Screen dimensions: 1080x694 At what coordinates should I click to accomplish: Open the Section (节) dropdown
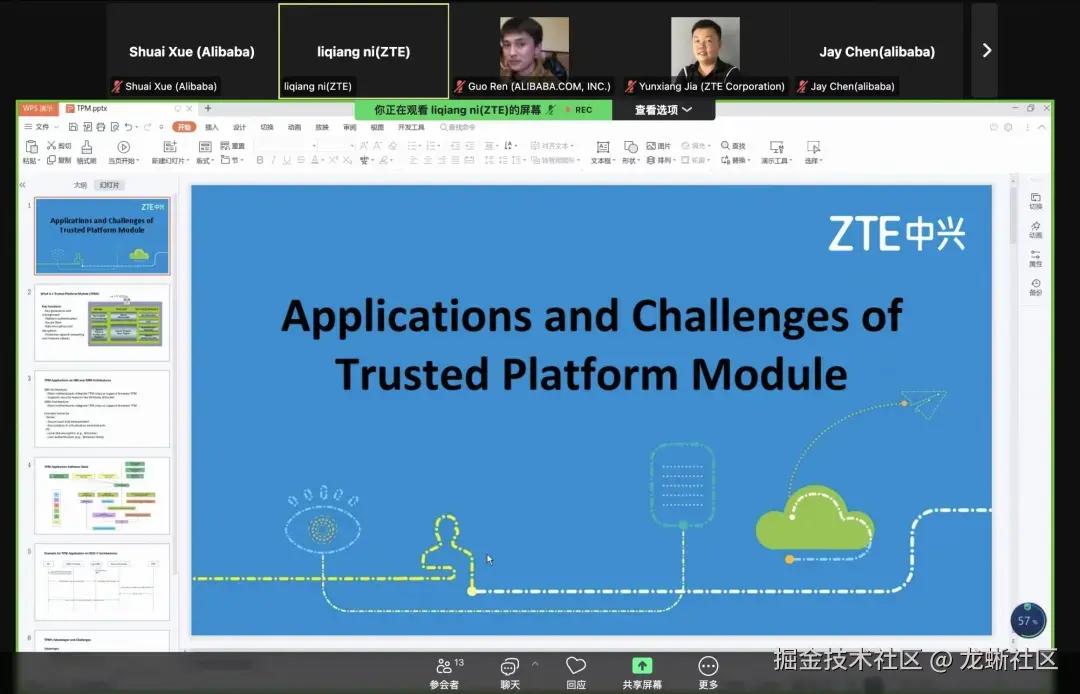click(232, 160)
